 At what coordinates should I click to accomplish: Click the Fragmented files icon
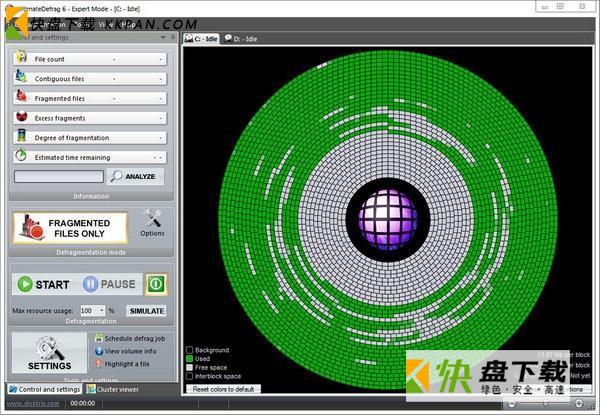coord(21,96)
